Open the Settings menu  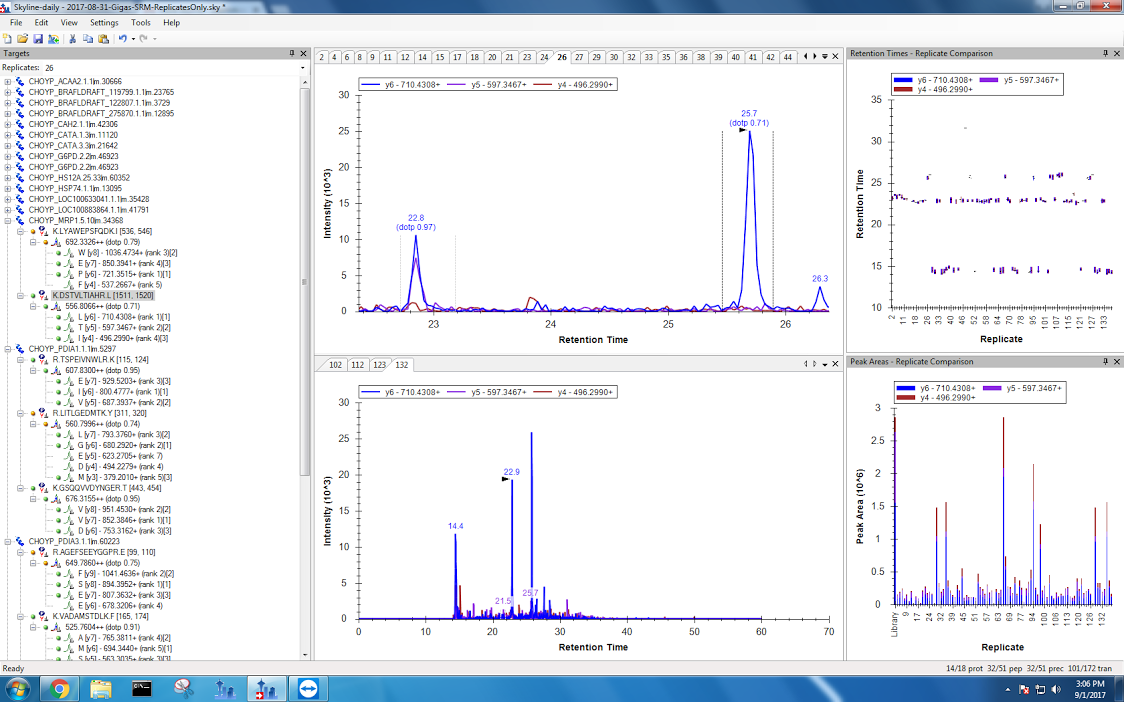pyautogui.click(x=103, y=22)
